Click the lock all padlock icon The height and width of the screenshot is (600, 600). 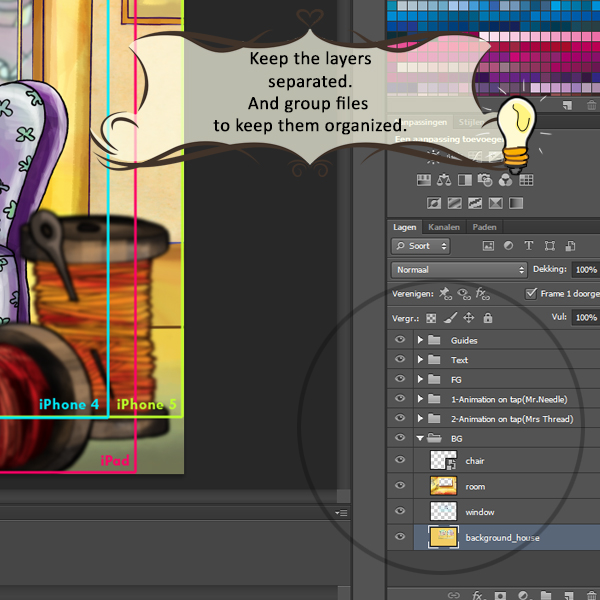tap(487, 318)
